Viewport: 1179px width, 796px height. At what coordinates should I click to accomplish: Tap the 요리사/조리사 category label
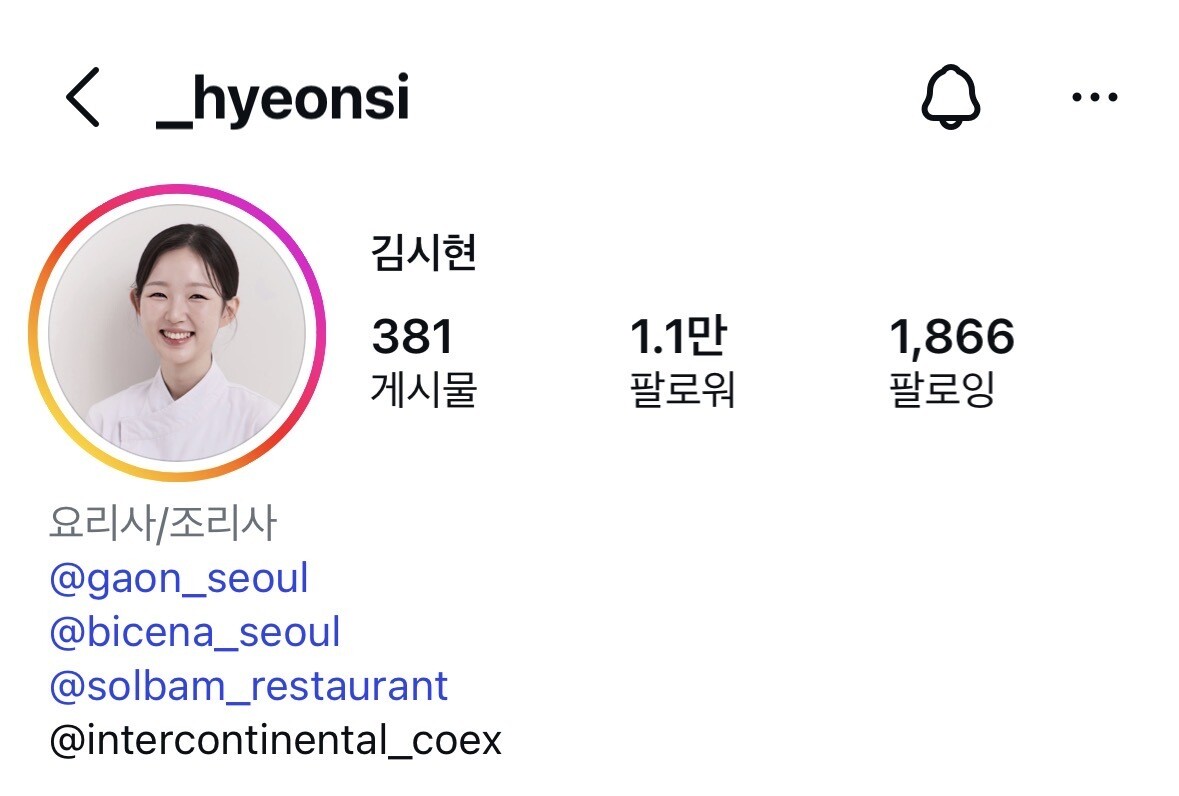pos(163,522)
